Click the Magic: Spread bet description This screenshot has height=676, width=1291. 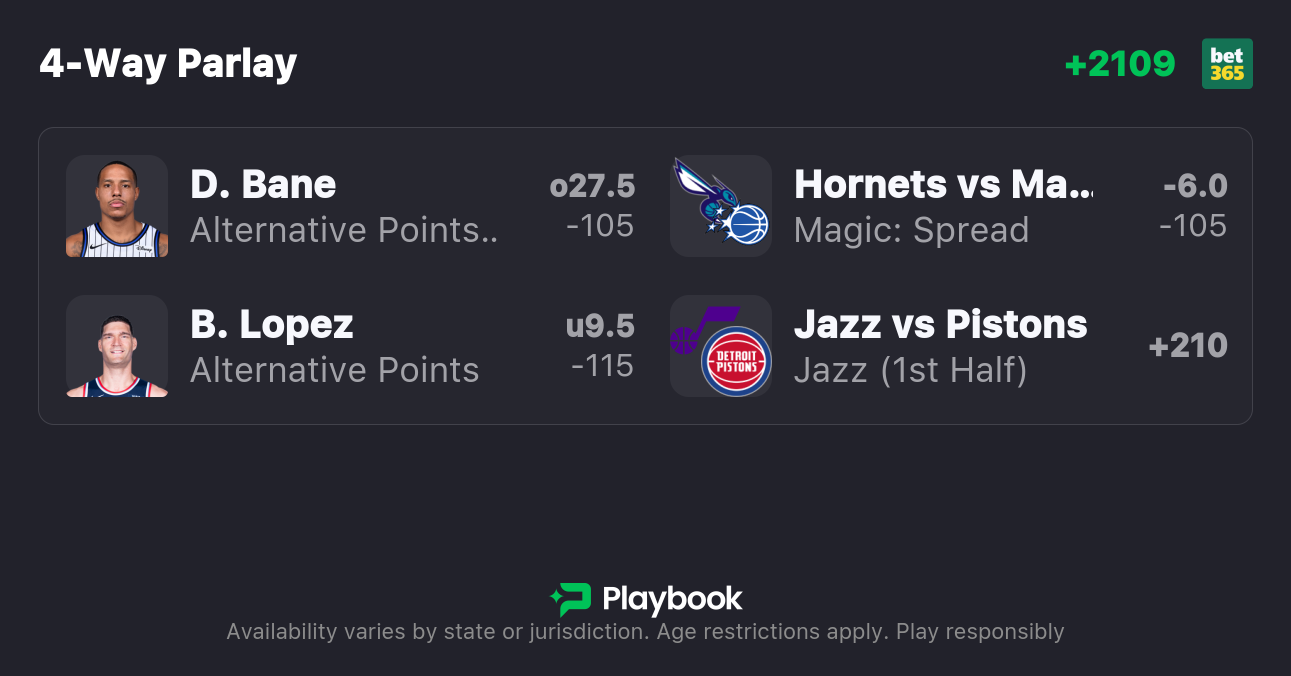click(x=911, y=231)
